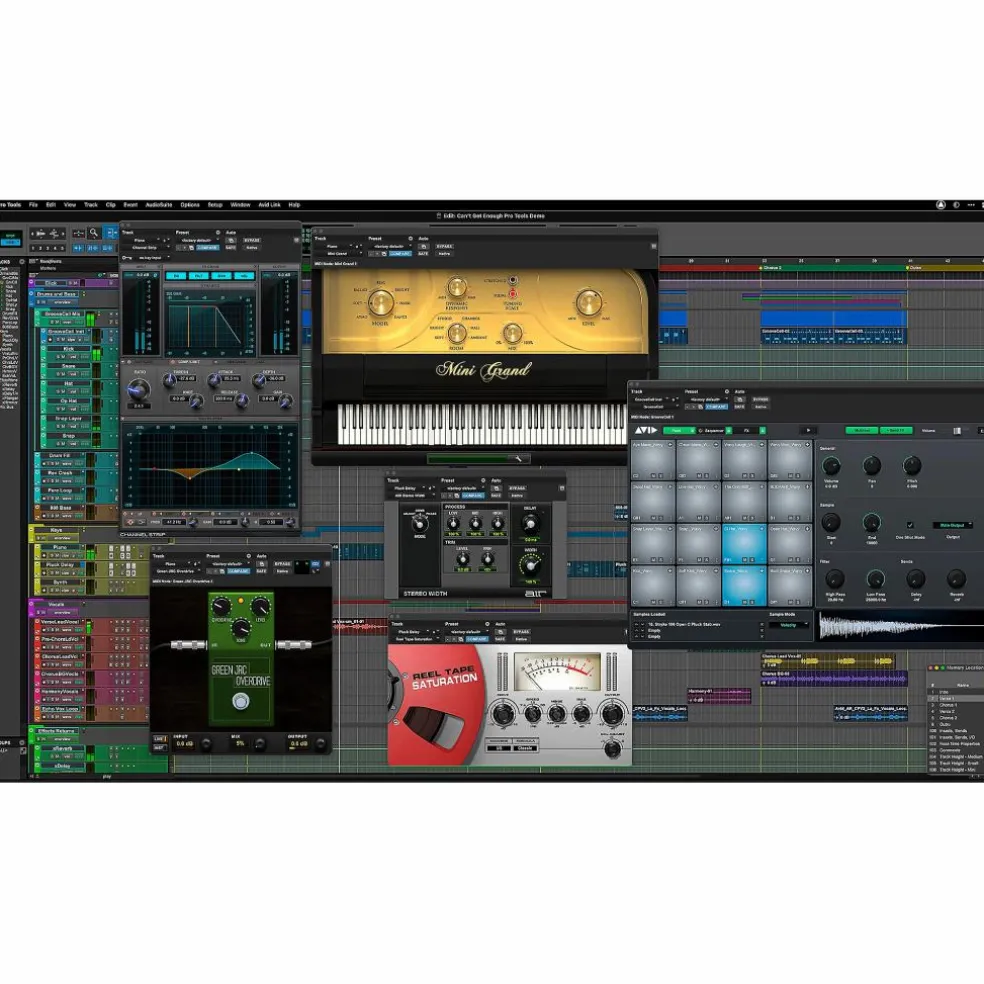
Task: Select the Kick track name
Action: coord(68,348)
